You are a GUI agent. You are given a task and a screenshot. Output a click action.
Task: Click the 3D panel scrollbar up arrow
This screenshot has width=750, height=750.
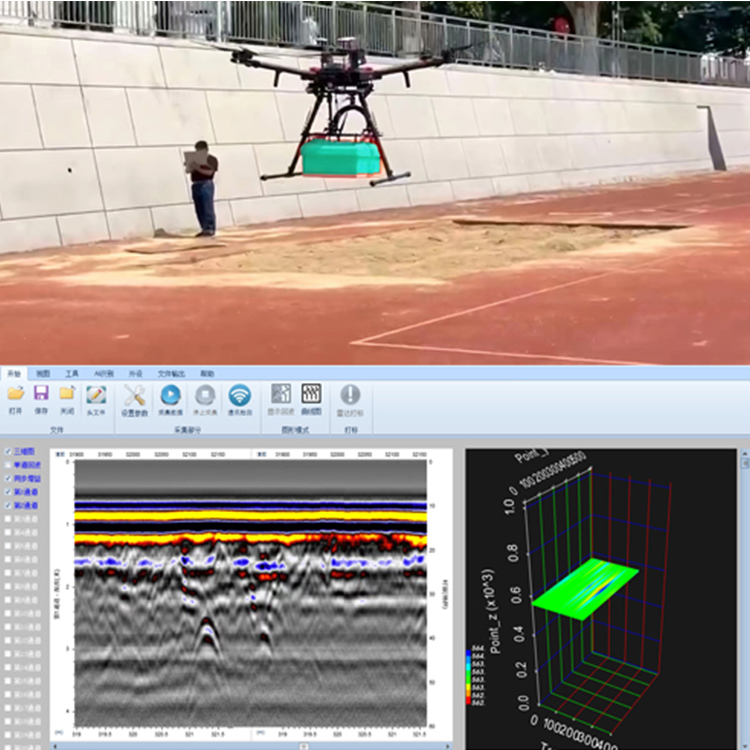point(743,455)
